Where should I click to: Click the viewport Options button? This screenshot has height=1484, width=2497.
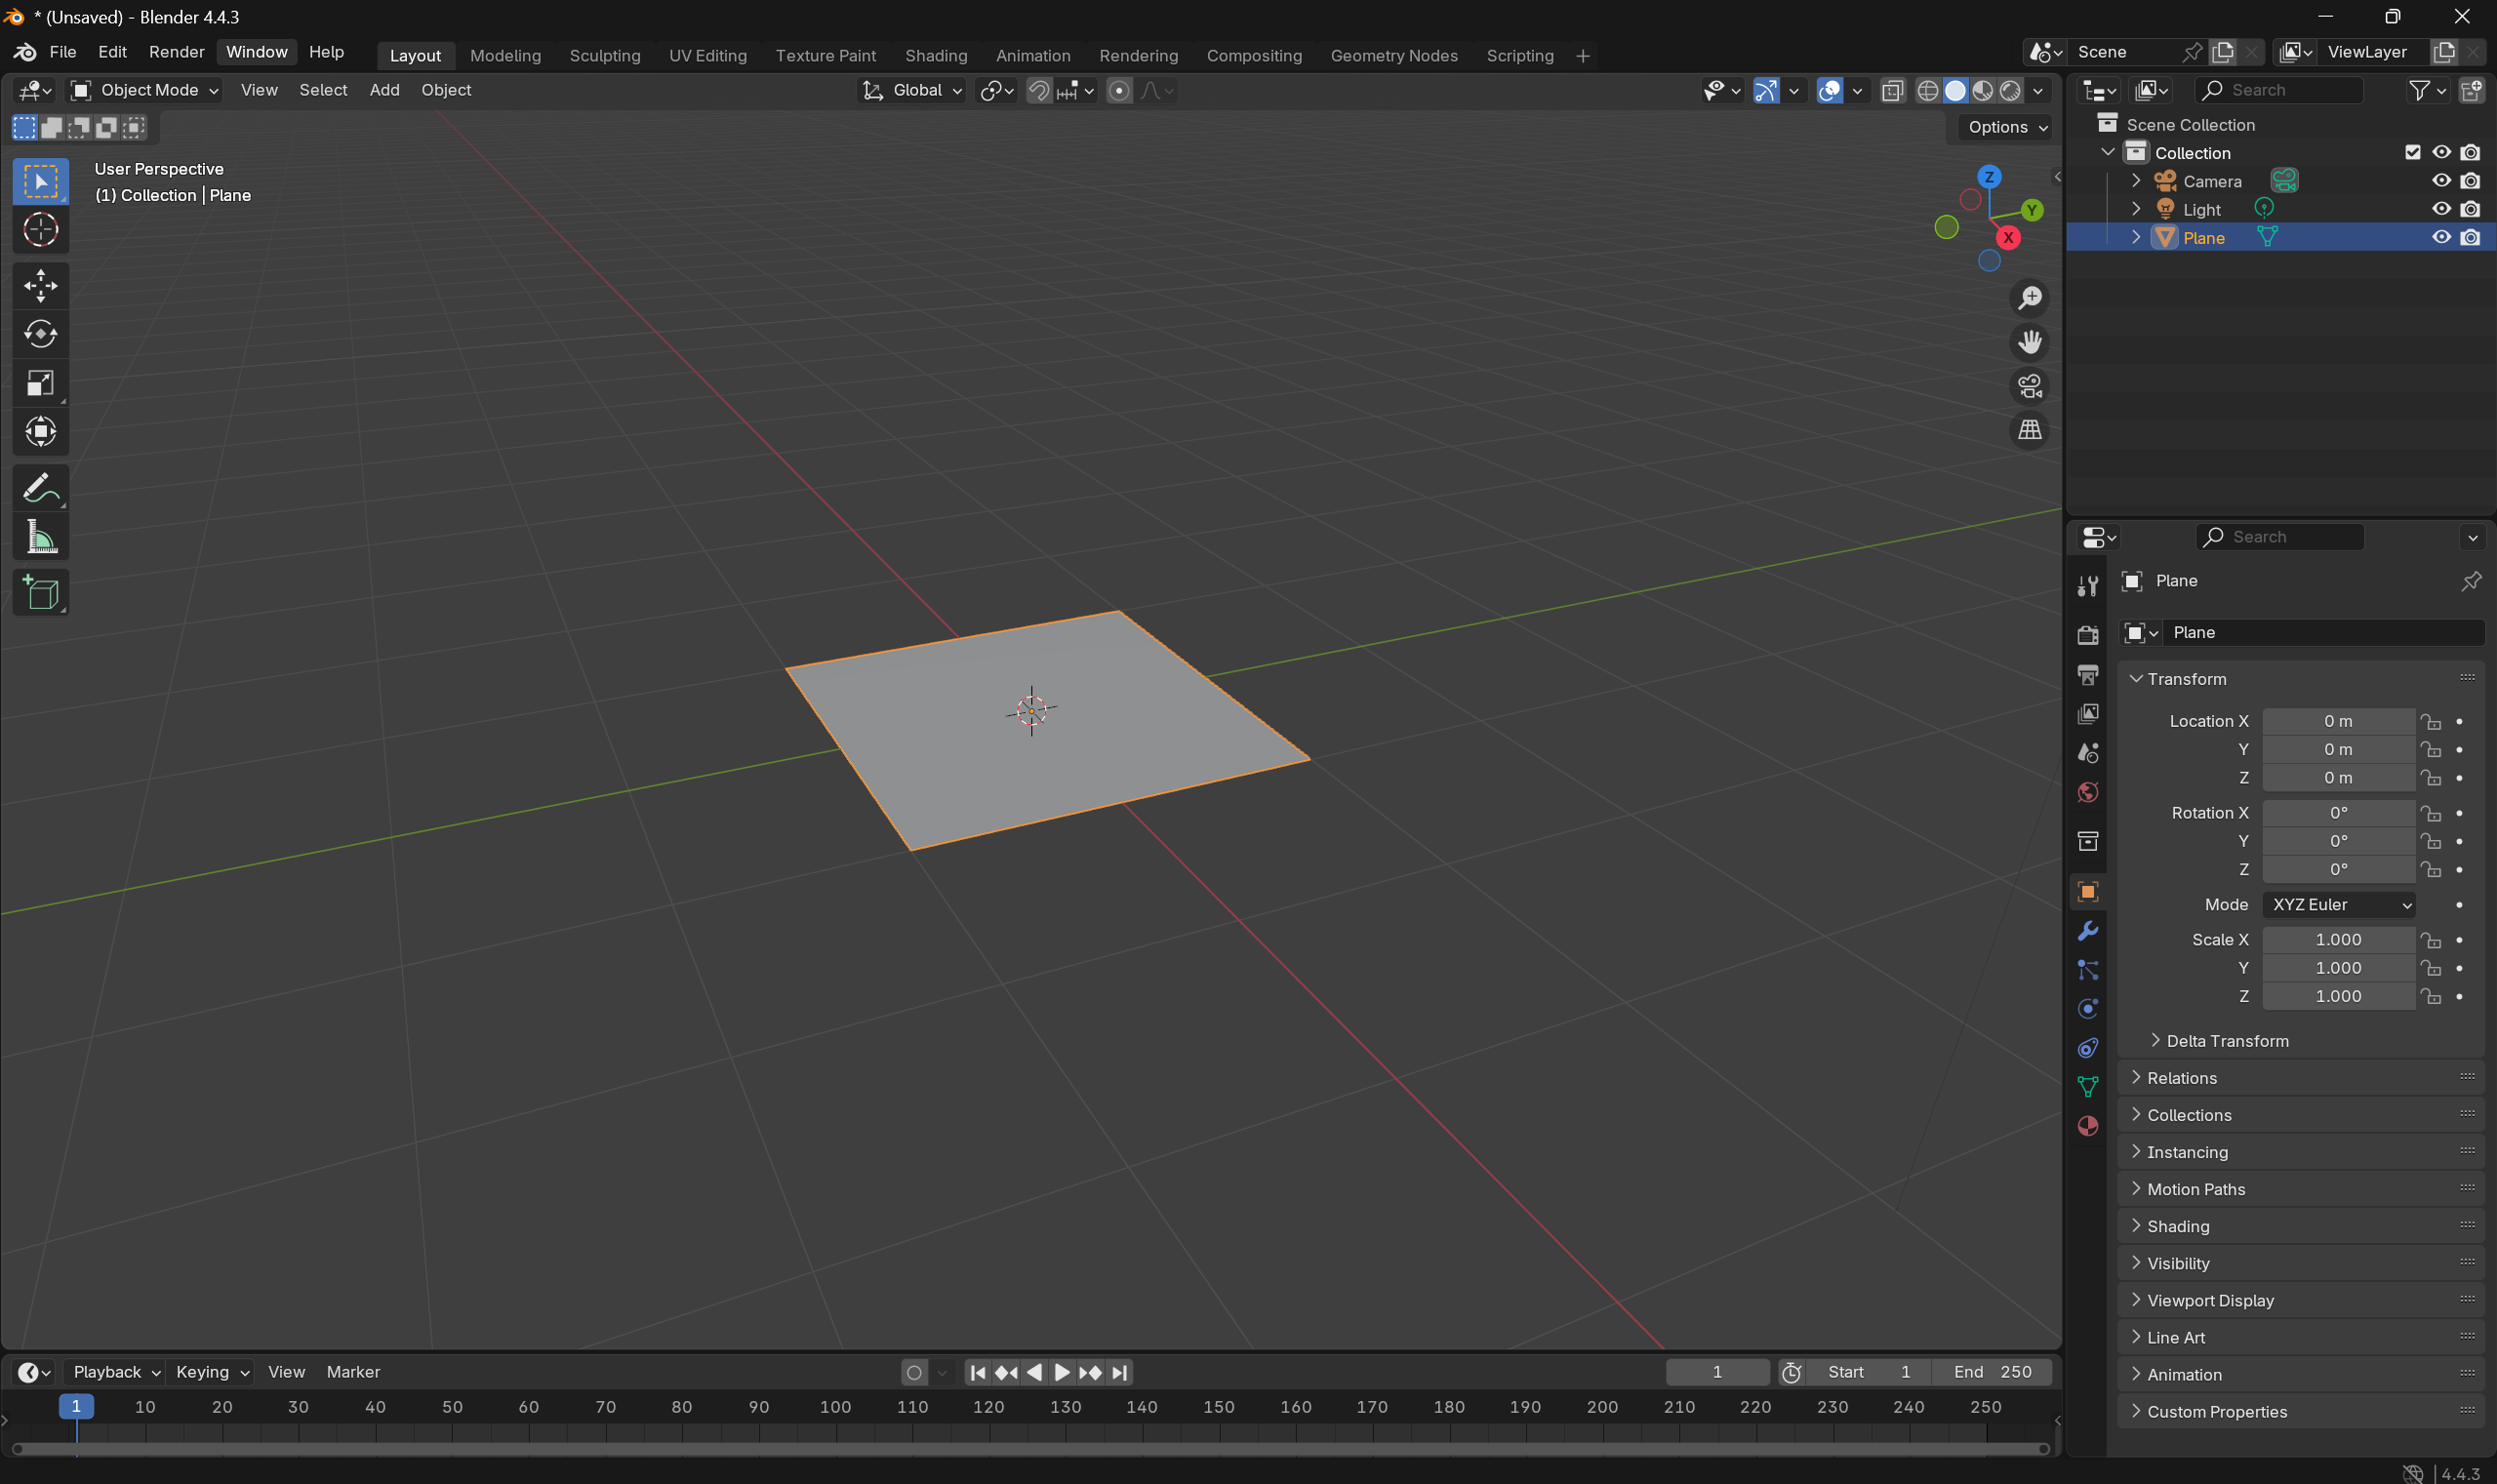coord(2007,127)
